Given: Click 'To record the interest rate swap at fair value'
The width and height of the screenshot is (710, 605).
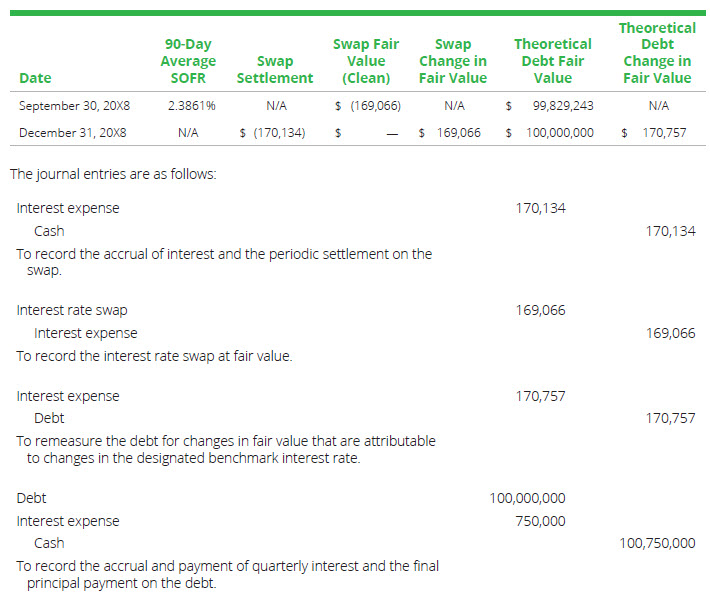Looking at the screenshot, I should tap(154, 356).
